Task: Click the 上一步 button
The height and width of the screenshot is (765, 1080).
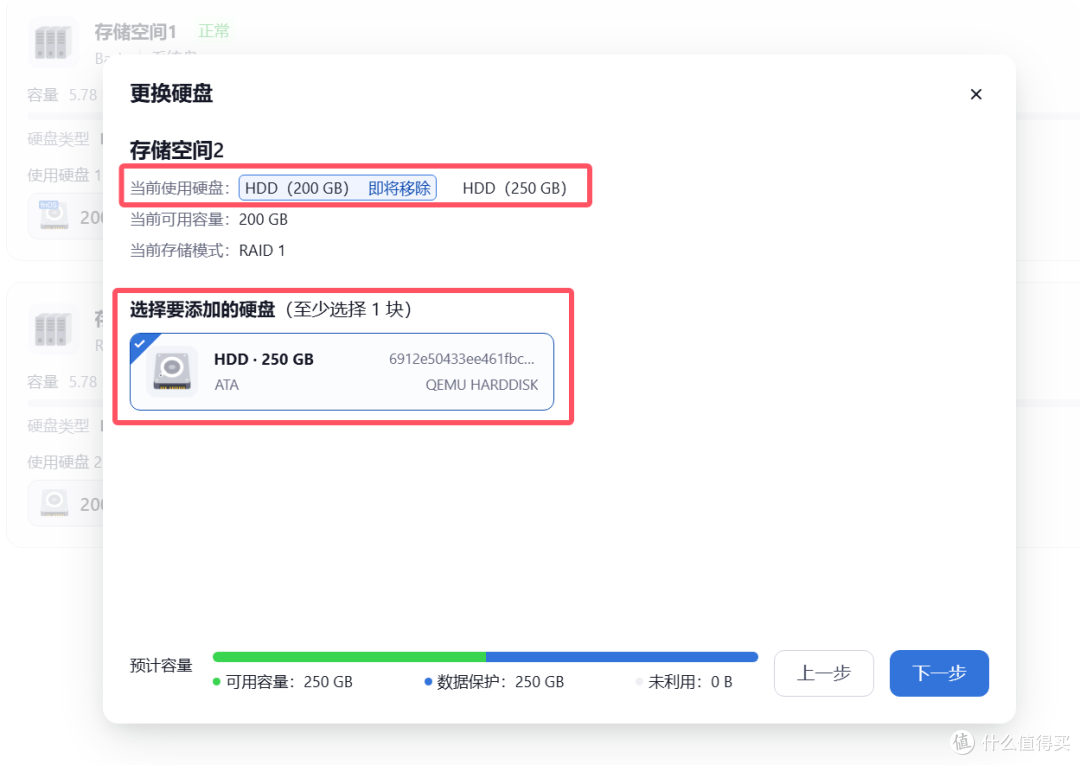Action: coord(823,673)
